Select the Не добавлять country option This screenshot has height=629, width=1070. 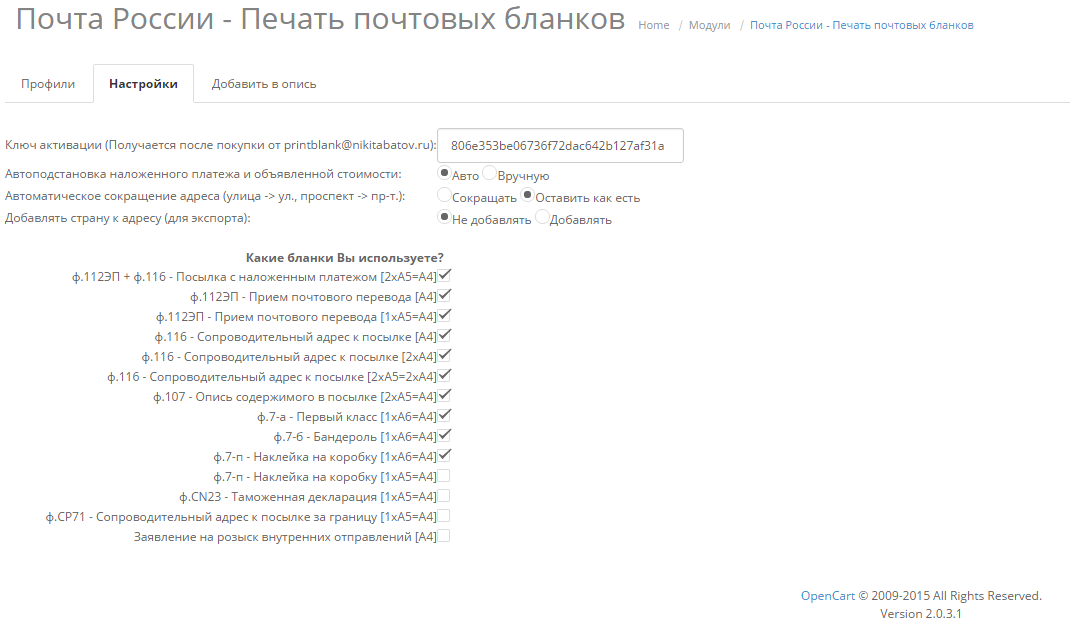tap(444, 217)
